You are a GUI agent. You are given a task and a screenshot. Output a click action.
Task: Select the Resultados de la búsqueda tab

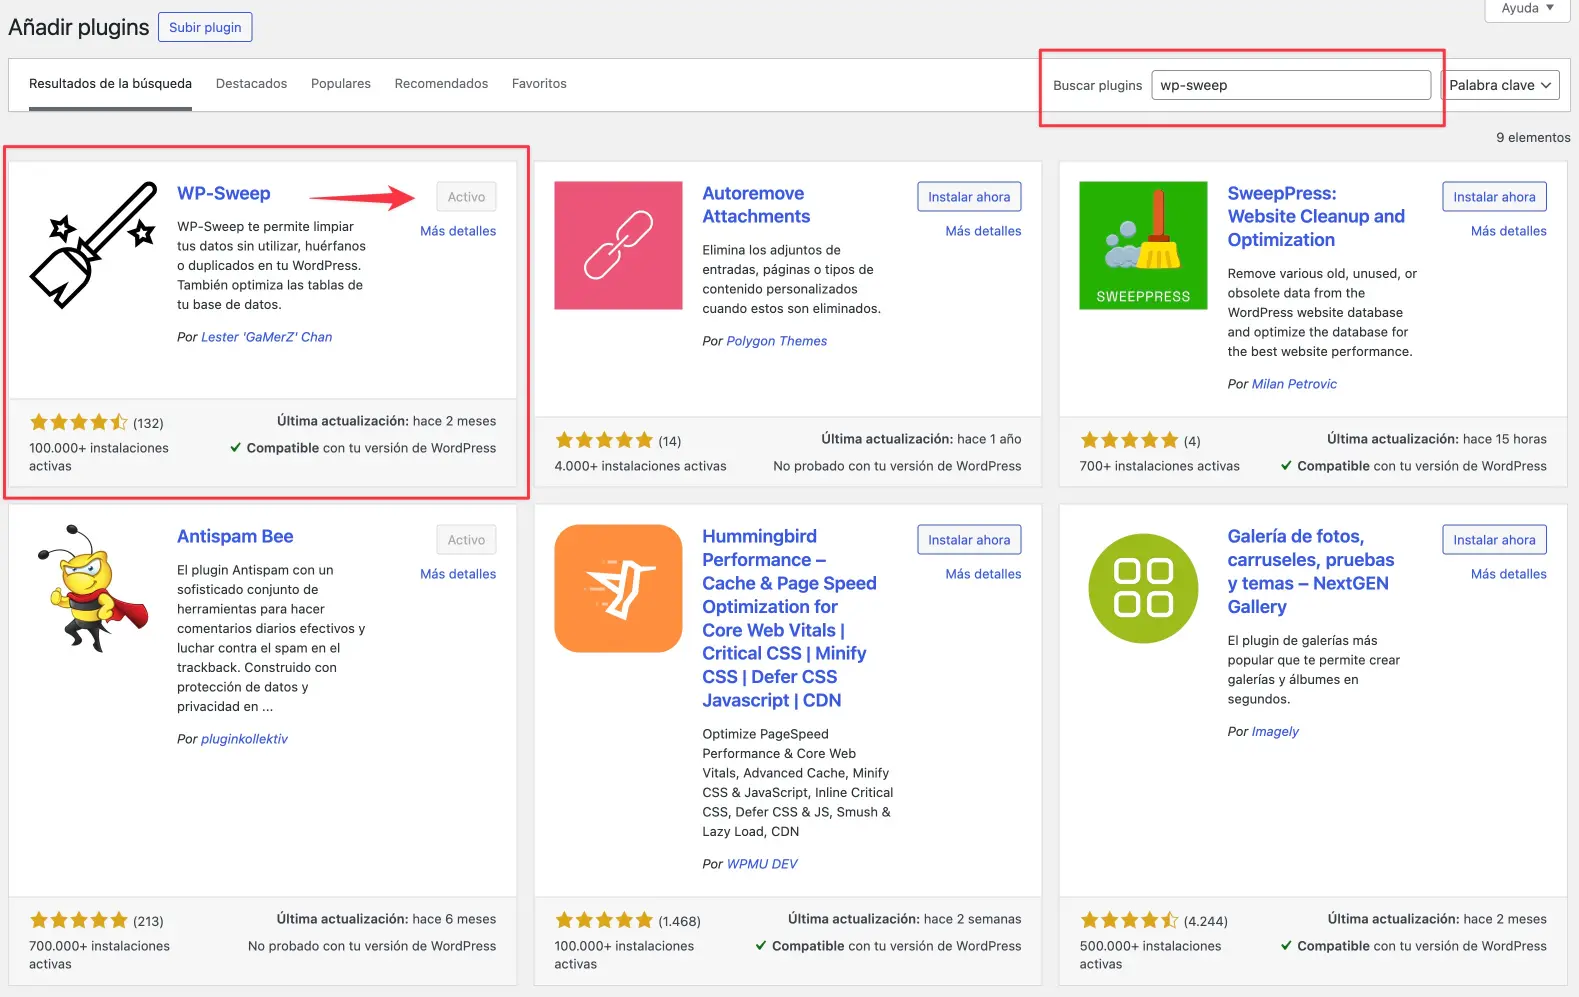[110, 84]
